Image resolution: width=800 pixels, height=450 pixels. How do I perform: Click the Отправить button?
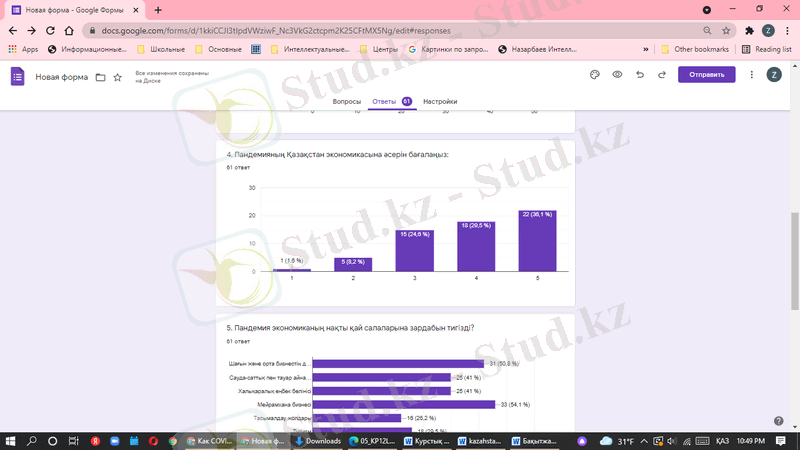tap(706, 75)
